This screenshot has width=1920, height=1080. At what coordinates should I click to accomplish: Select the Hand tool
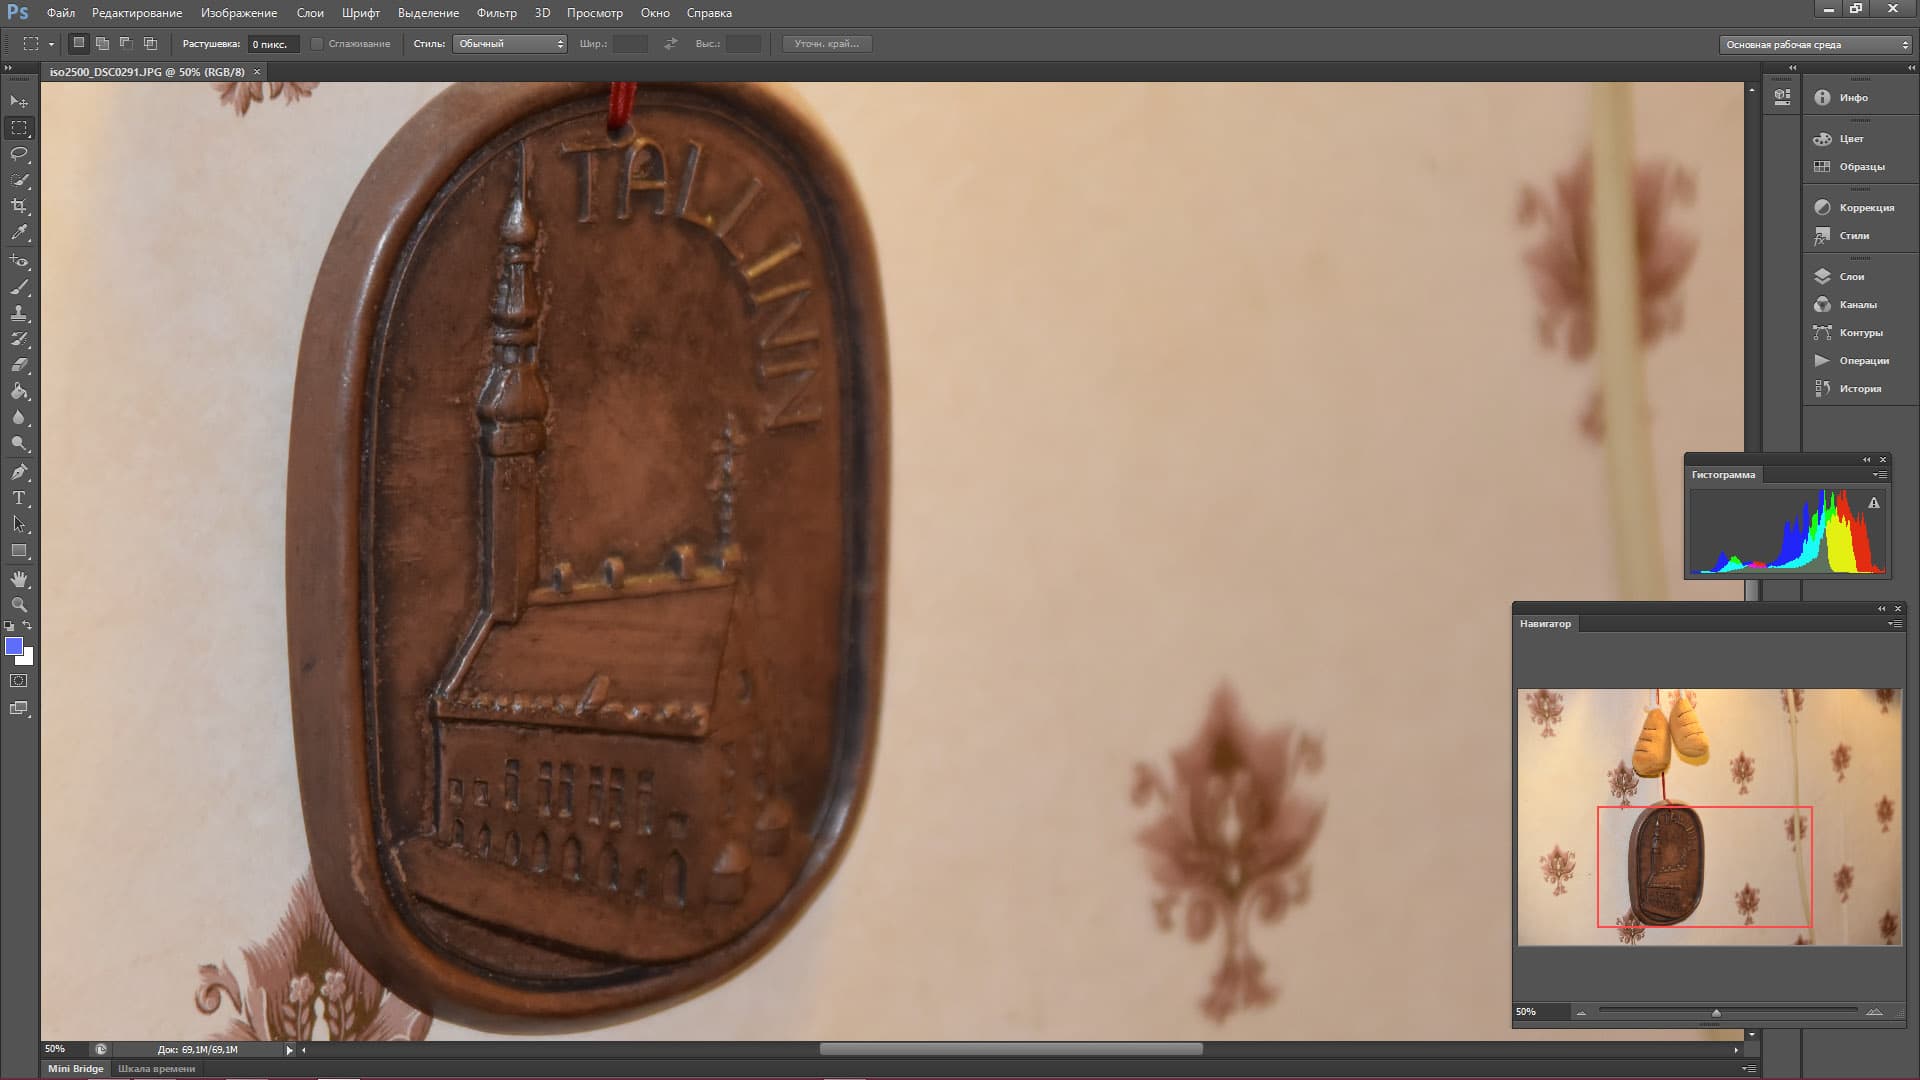click(x=19, y=579)
